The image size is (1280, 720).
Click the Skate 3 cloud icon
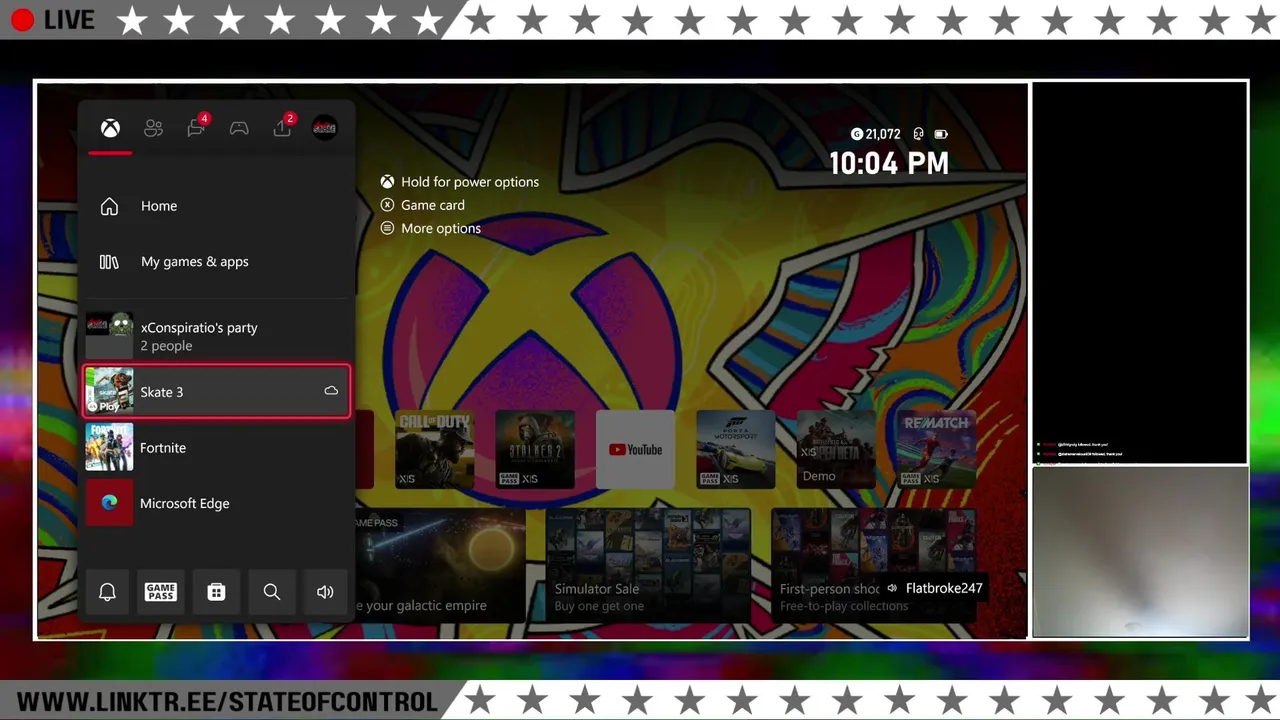pos(331,391)
